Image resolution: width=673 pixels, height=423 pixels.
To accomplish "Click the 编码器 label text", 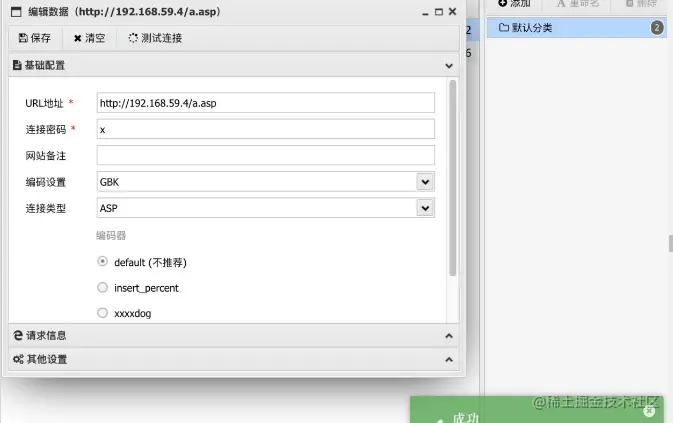I will [111, 235].
